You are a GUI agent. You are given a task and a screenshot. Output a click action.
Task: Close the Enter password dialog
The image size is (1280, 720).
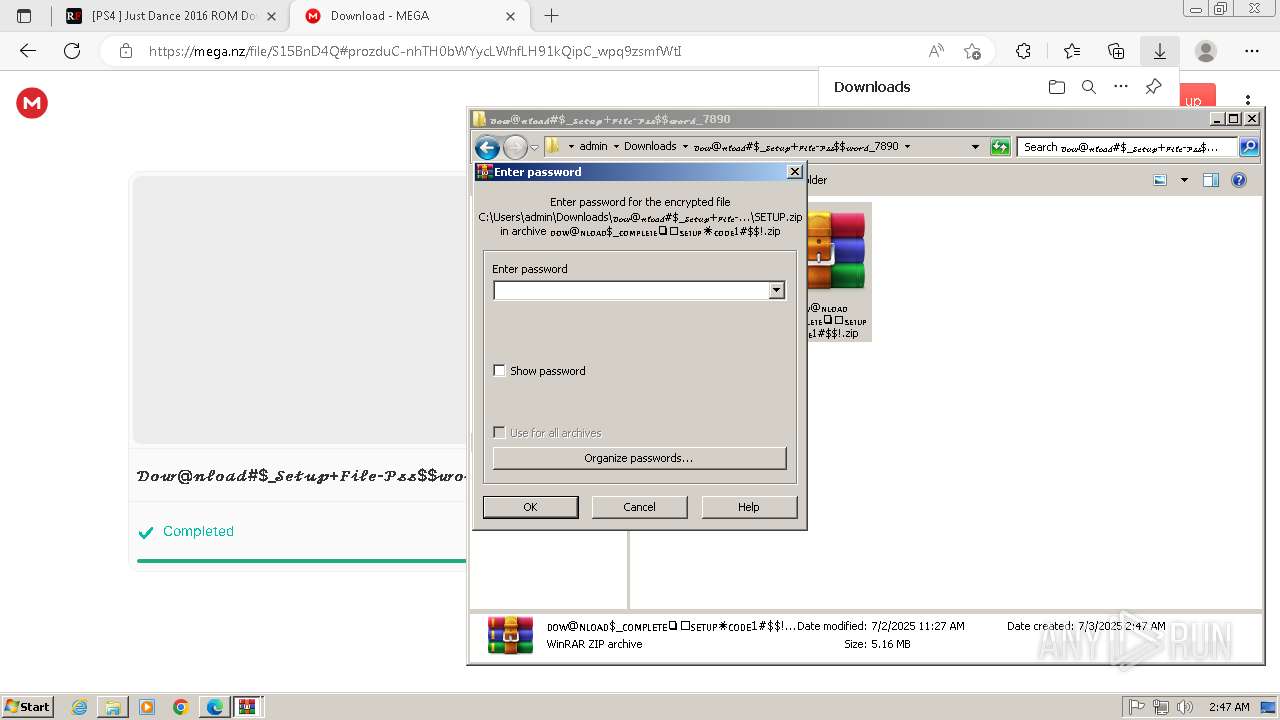point(795,172)
